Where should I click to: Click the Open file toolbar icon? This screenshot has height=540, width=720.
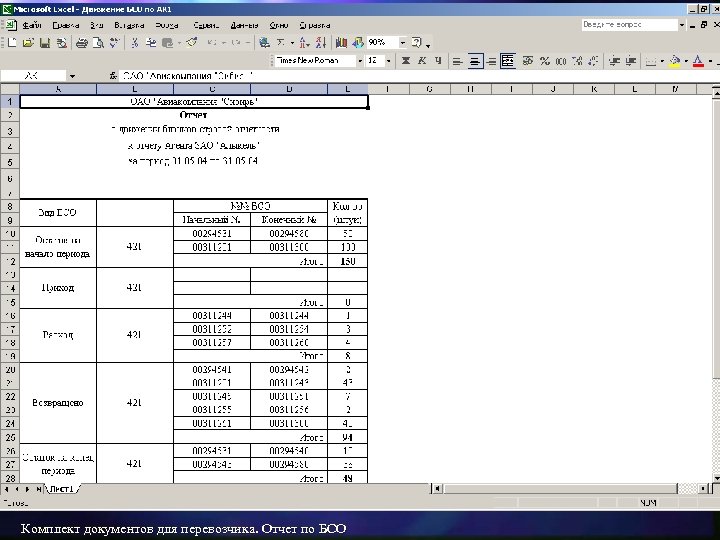(28, 43)
